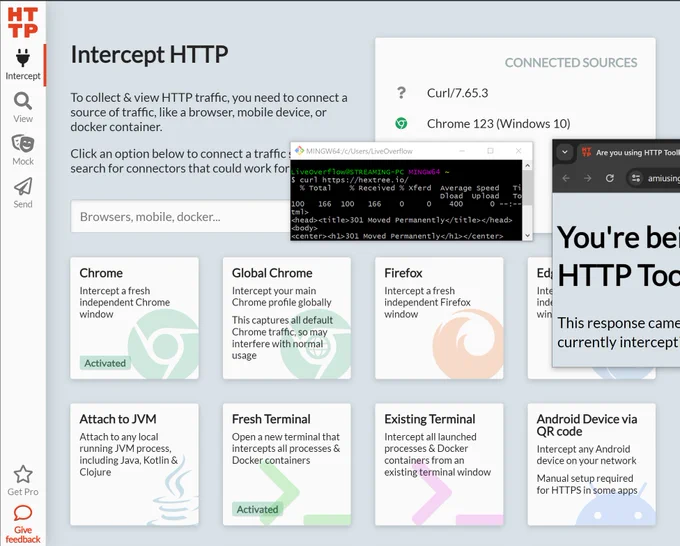Select the 'Are you using HTTP Toolkit' tab
Viewport: 680px width, 546px height.
pyautogui.click(x=629, y=152)
